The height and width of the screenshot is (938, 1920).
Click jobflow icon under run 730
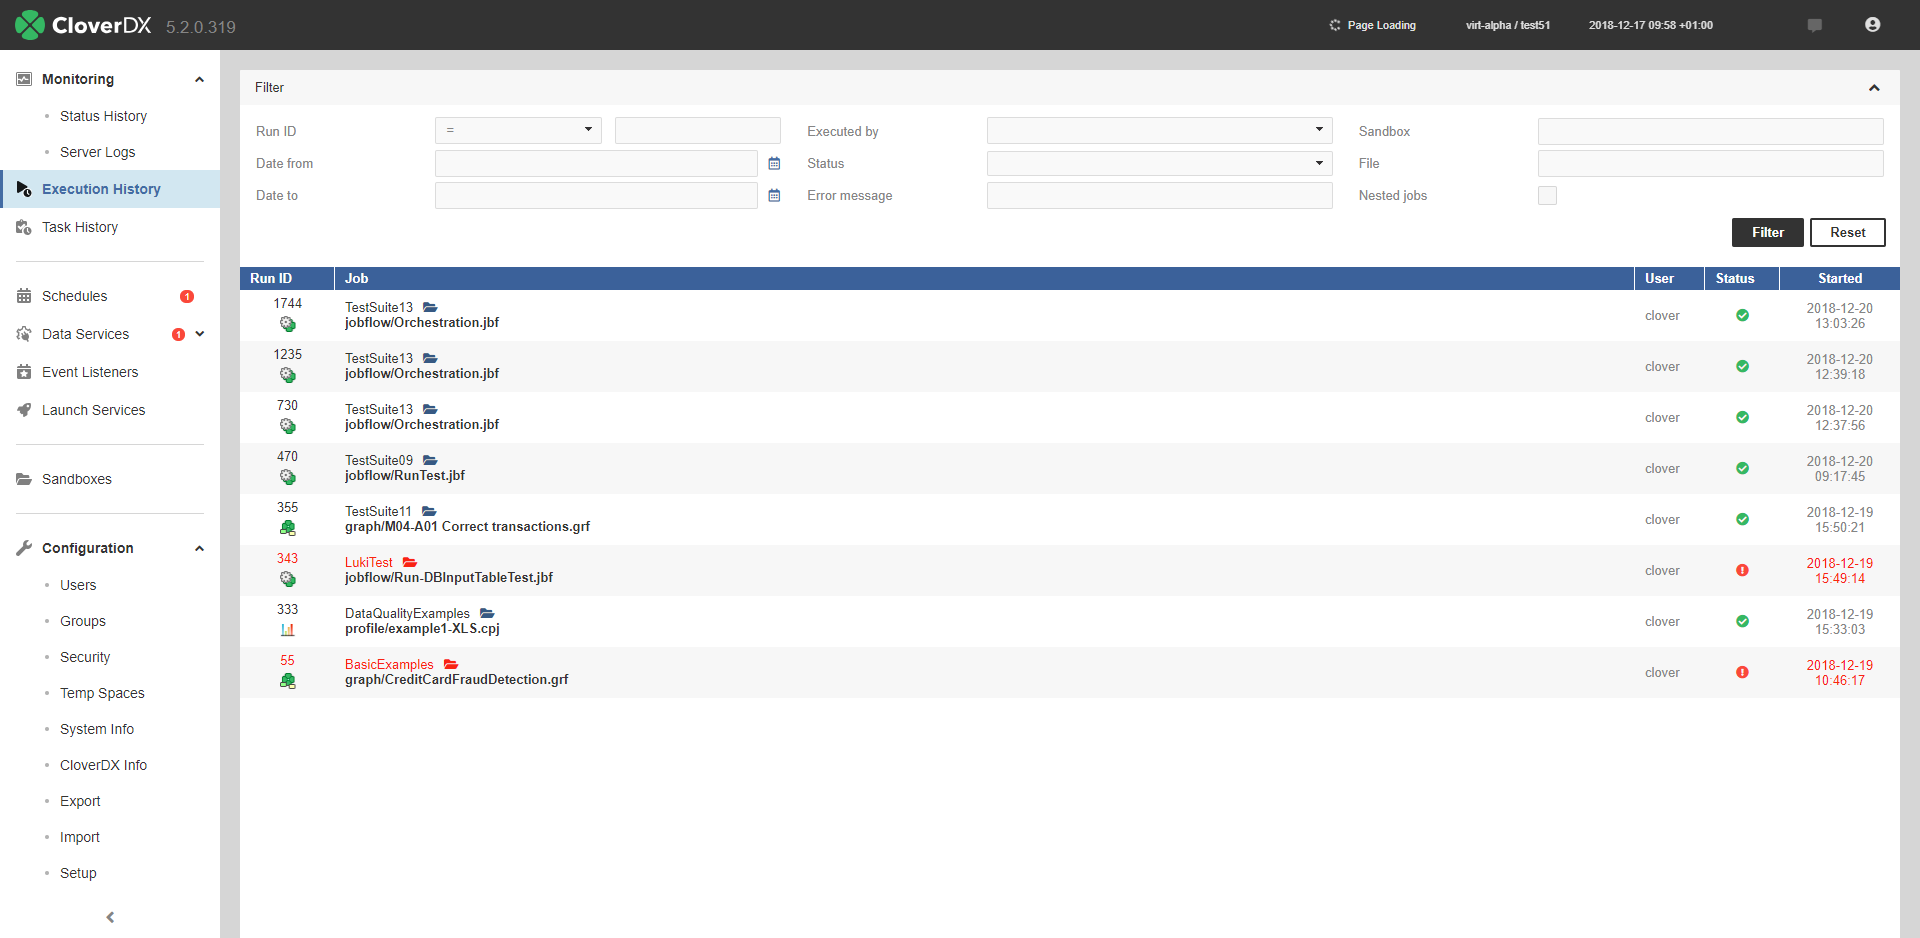tap(288, 426)
